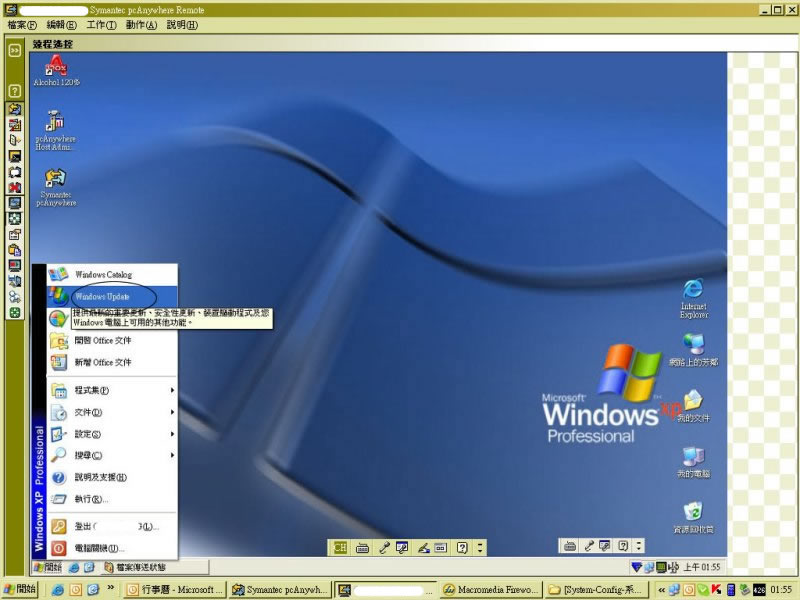The width and height of the screenshot is (800, 600).
Task: Click the local 開始 Start button
Action: click(x=20, y=589)
